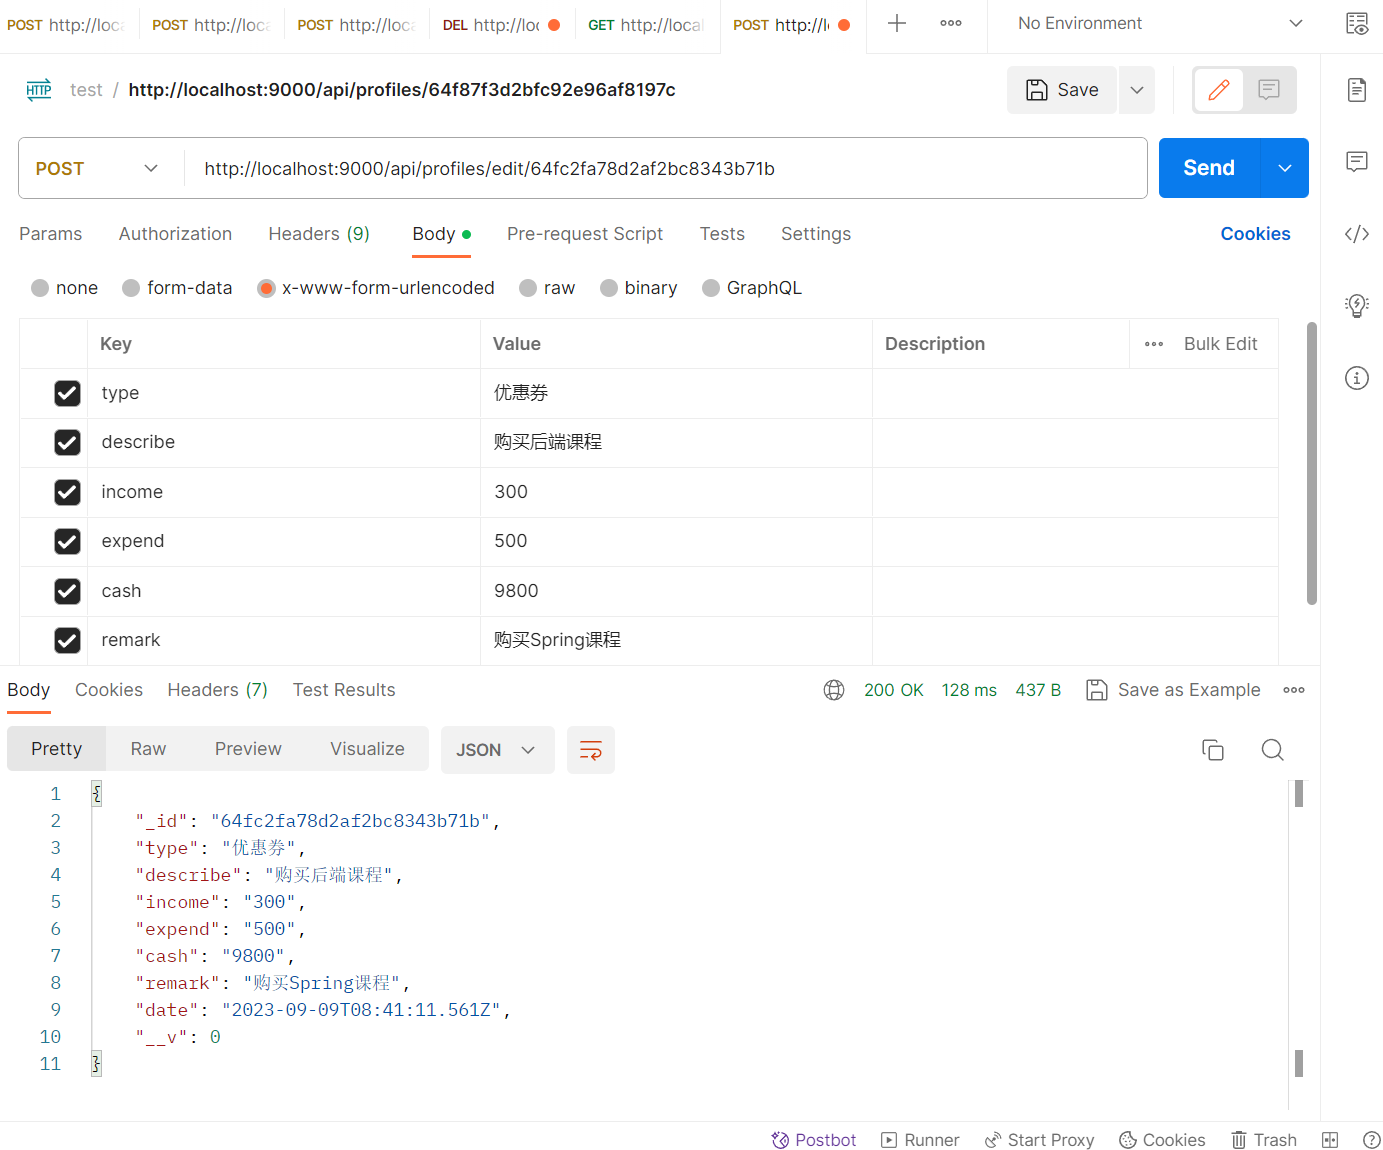
Task: Click the documentation icon in right sidebar
Action: tap(1356, 90)
